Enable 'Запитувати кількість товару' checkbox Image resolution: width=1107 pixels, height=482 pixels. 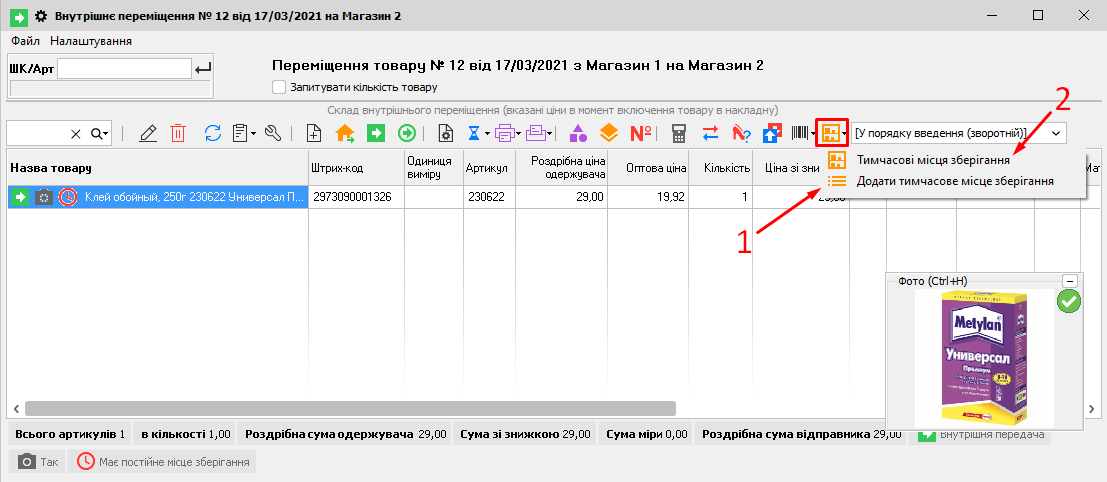click(x=279, y=87)
